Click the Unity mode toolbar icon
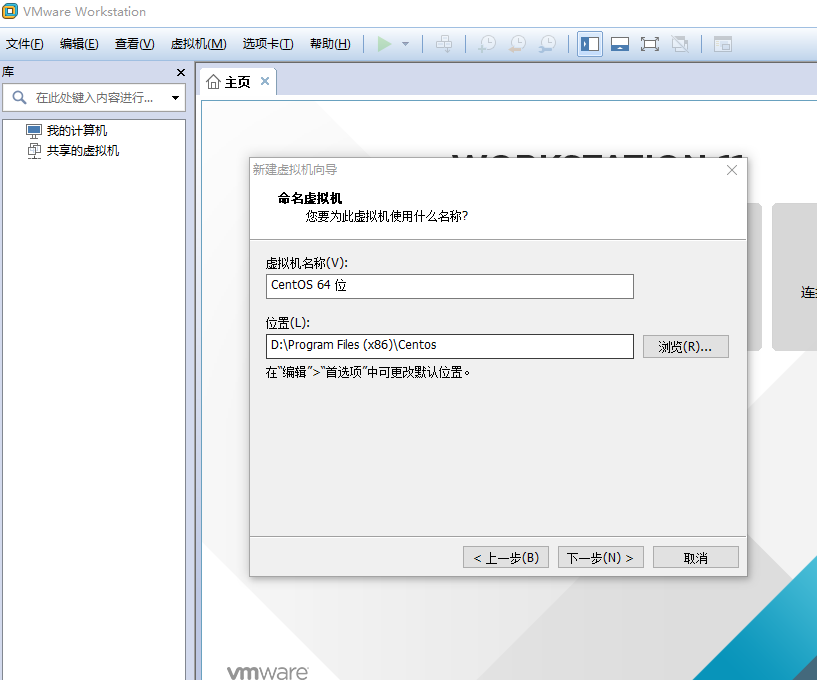This screenshot has height=680, width=817. (x=680, y=44)
